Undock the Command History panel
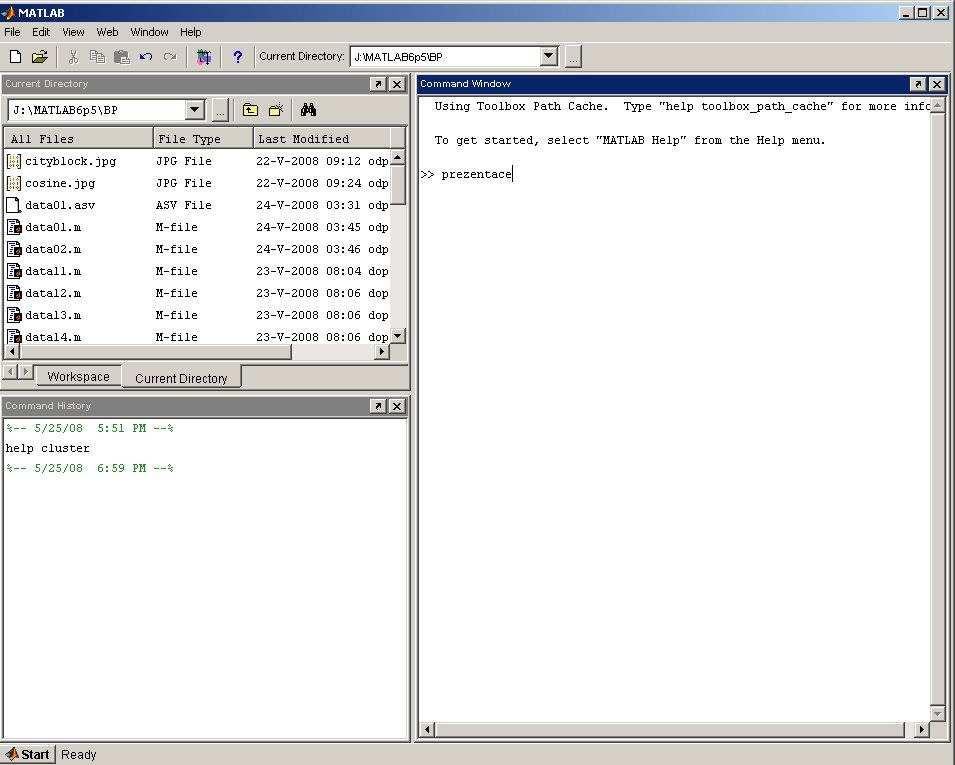This screenshot has height=765, width=955. tap(378, 406)
